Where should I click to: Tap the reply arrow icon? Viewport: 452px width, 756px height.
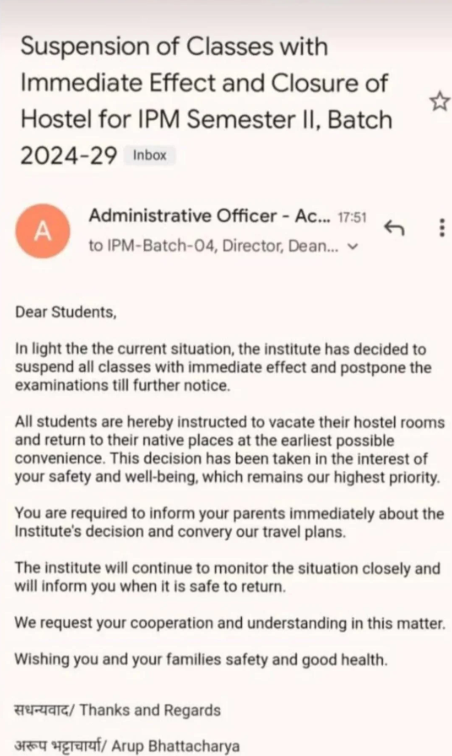tap(394, 228)
